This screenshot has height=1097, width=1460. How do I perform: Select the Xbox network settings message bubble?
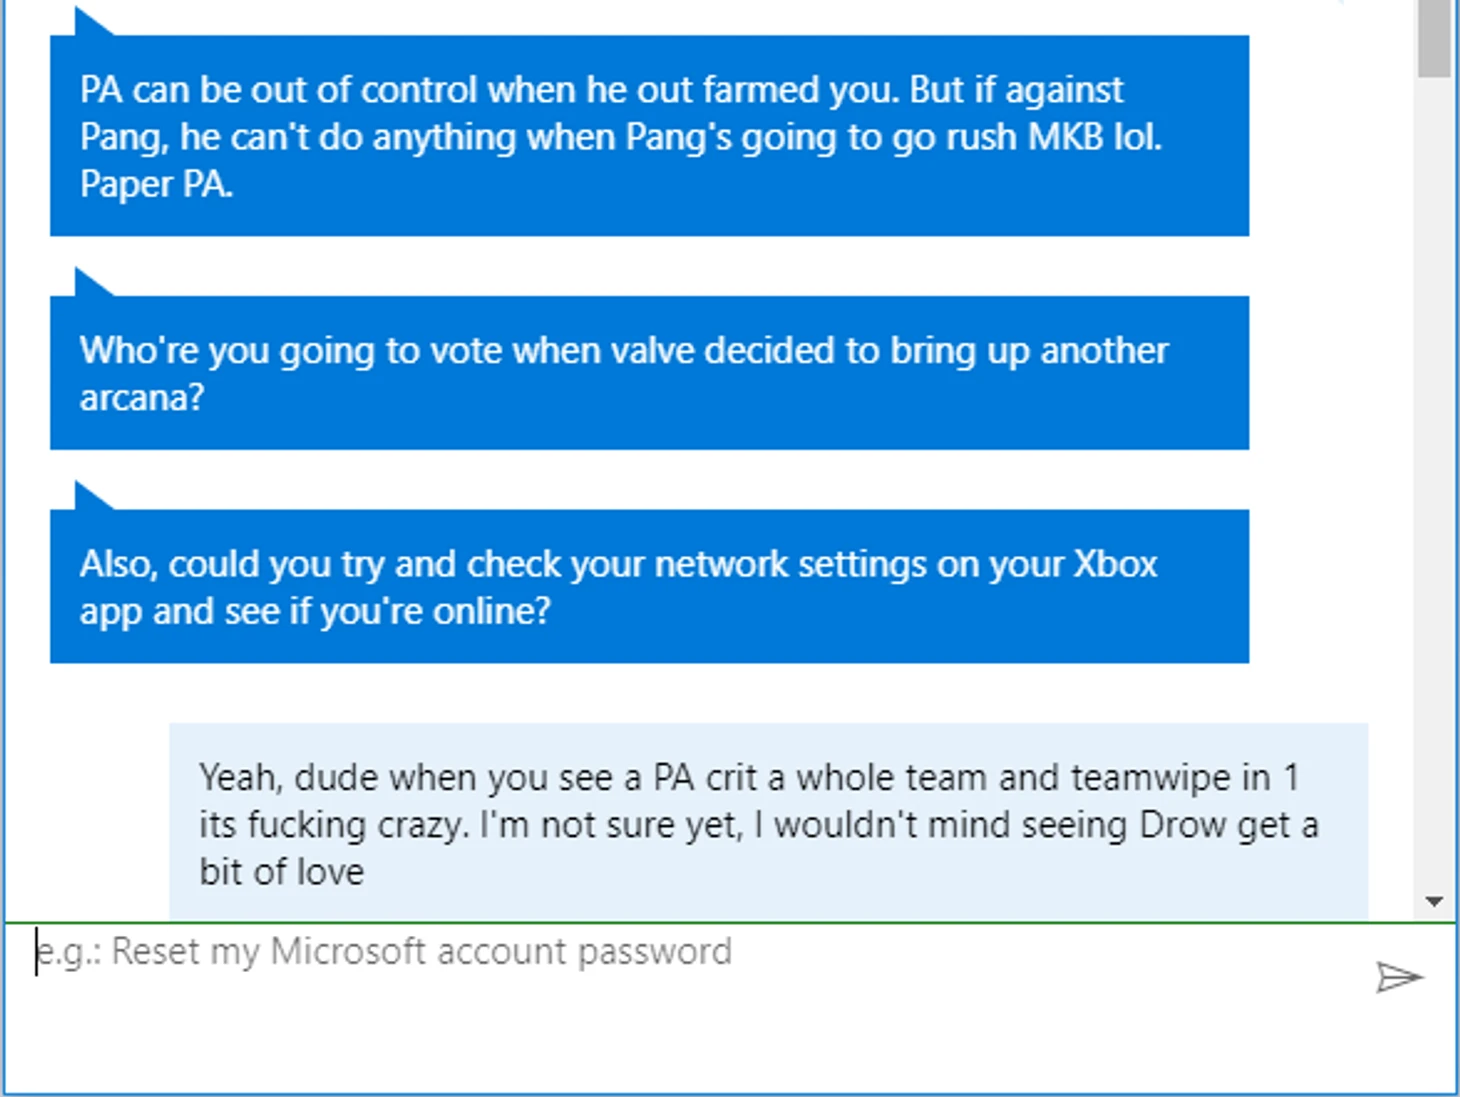point(649,587)
